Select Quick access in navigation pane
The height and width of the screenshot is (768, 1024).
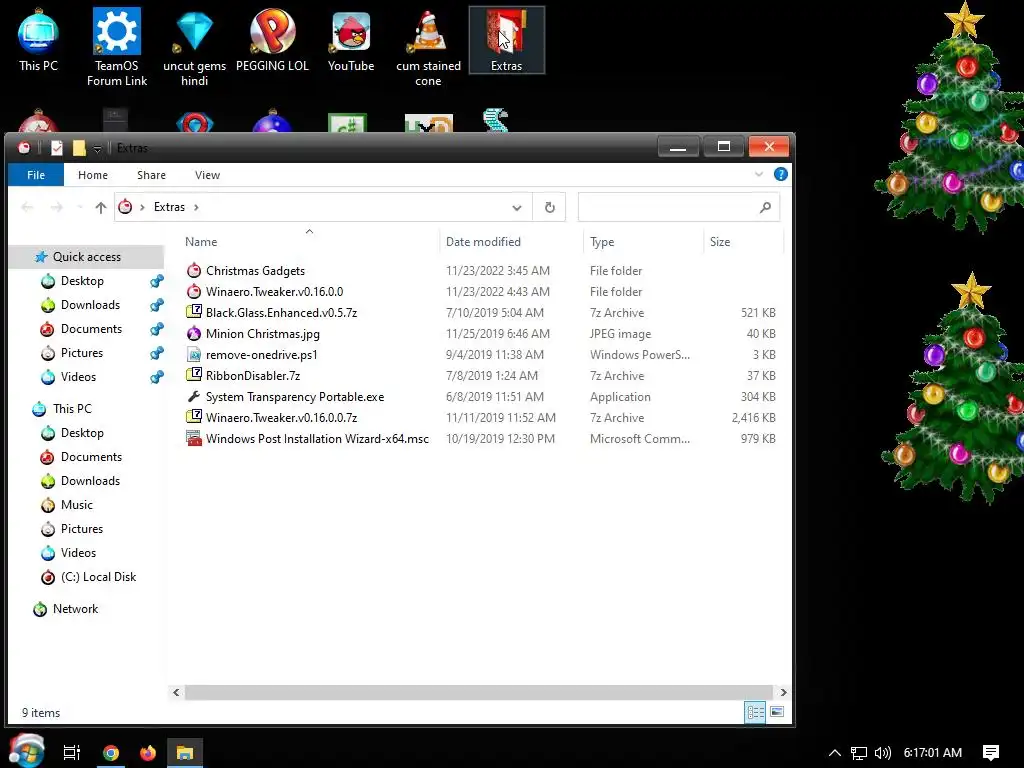click(x=87, y=257)
